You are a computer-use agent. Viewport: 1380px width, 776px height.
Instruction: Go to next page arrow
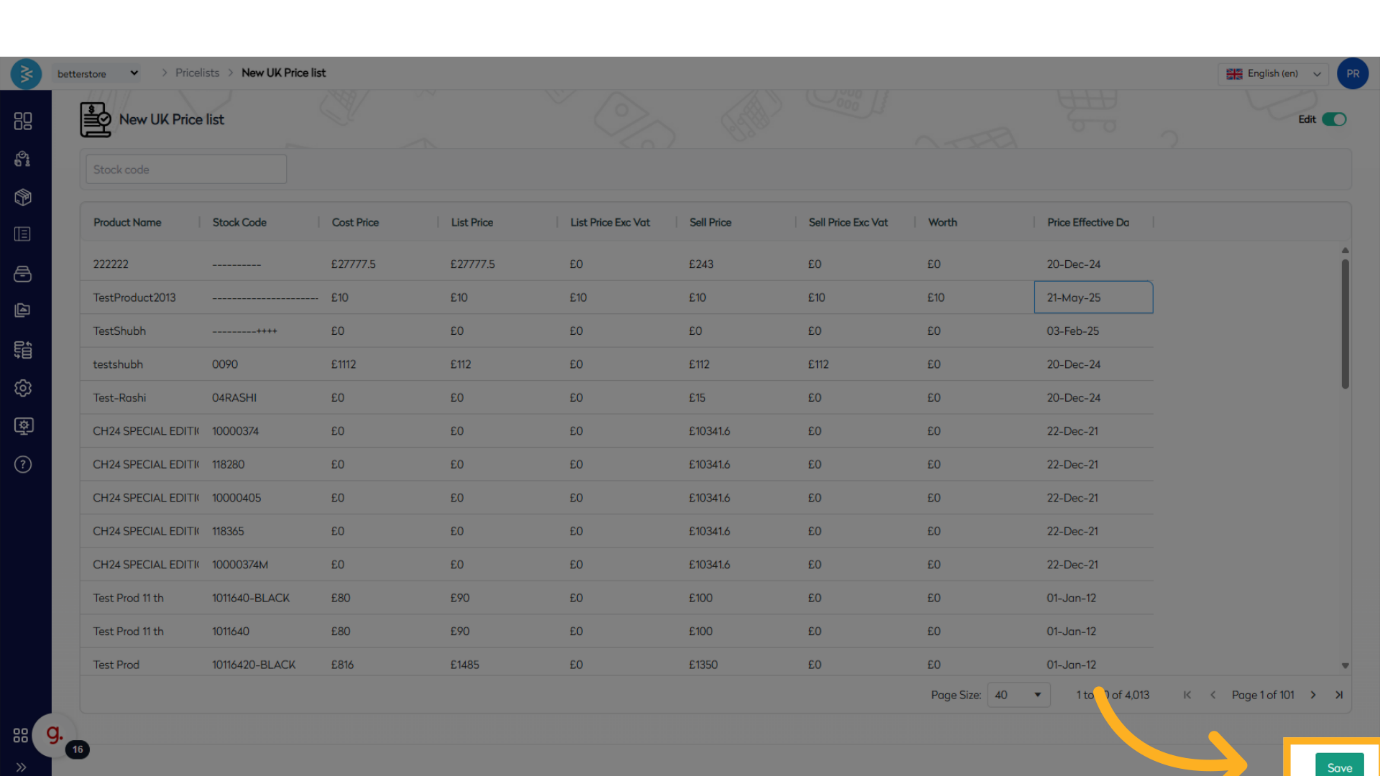click(x=1313, y=695)
